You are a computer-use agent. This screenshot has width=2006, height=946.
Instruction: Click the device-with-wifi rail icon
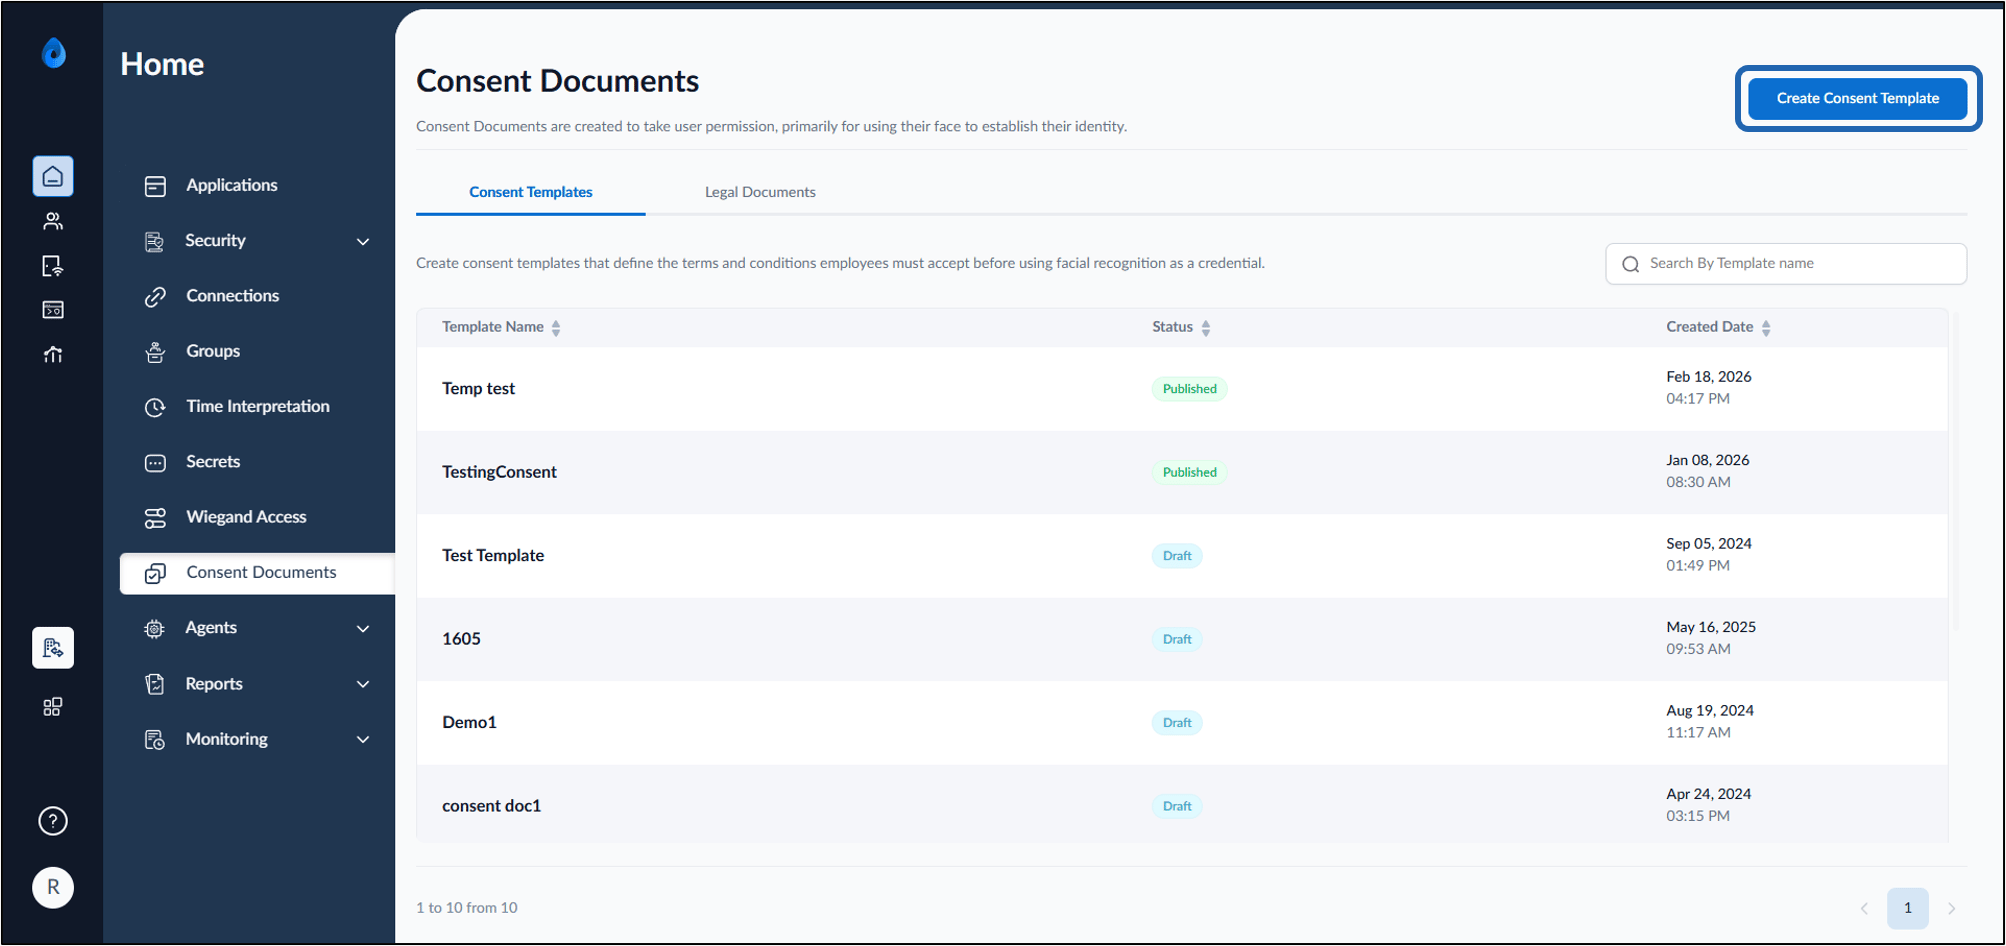coord(53,266)
